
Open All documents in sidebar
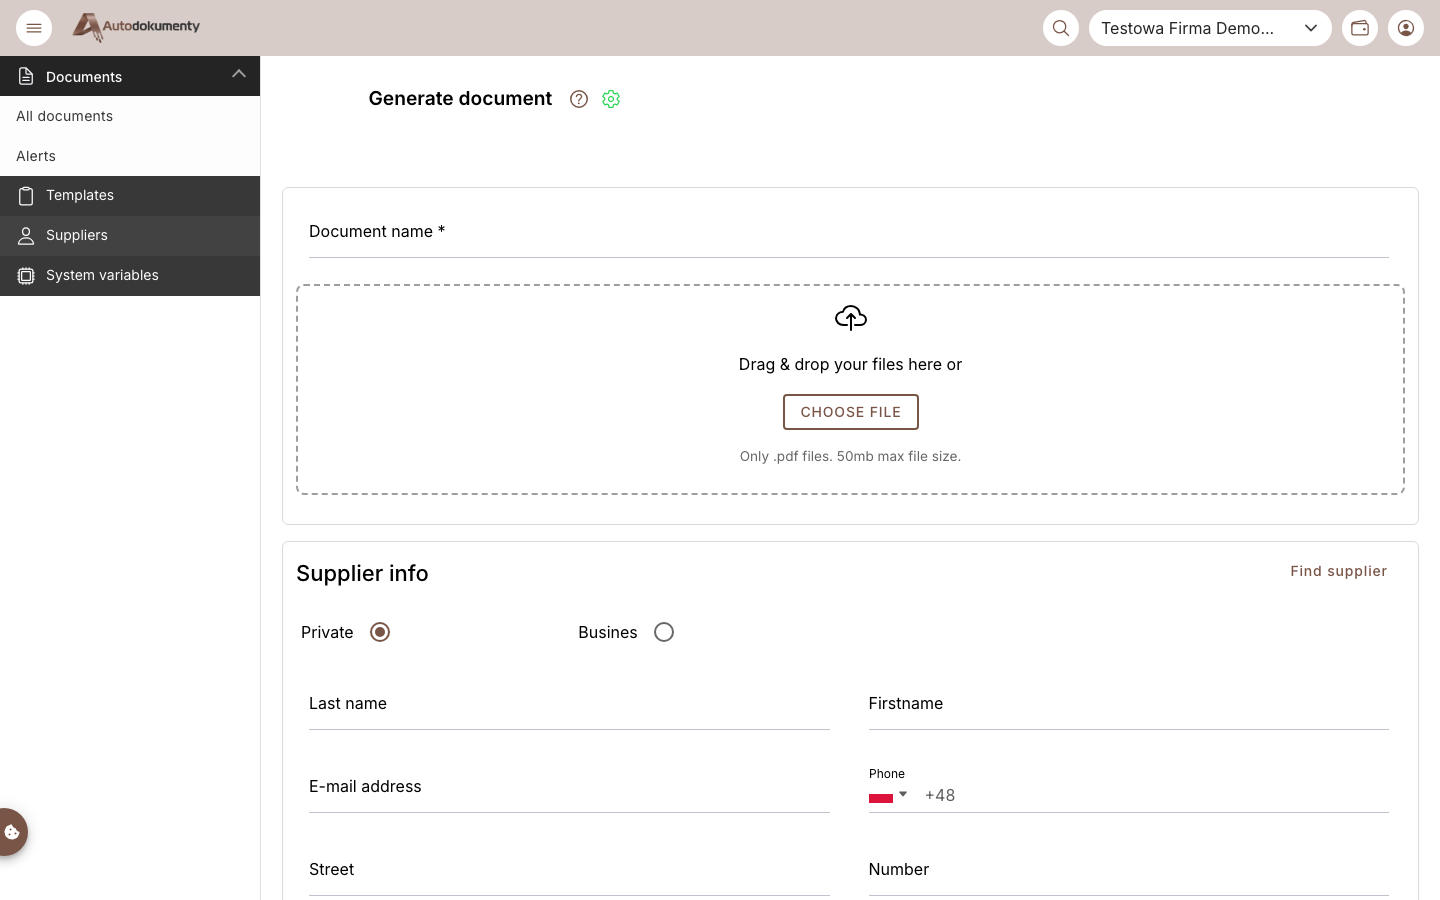tap(130, 116)
